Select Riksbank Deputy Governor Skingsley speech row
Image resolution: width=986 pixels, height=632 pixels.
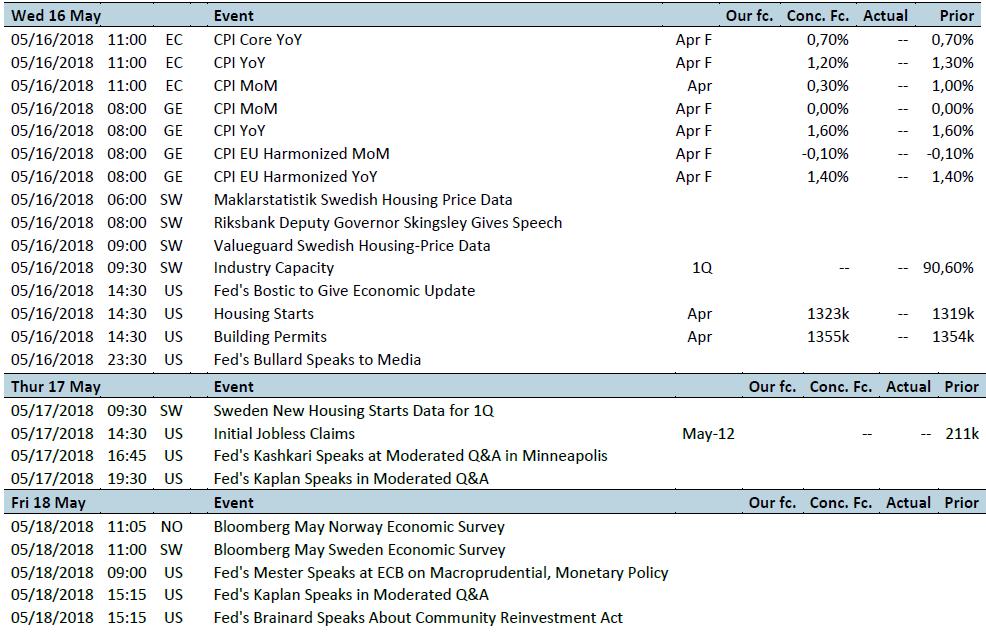[x=493, y=223]
